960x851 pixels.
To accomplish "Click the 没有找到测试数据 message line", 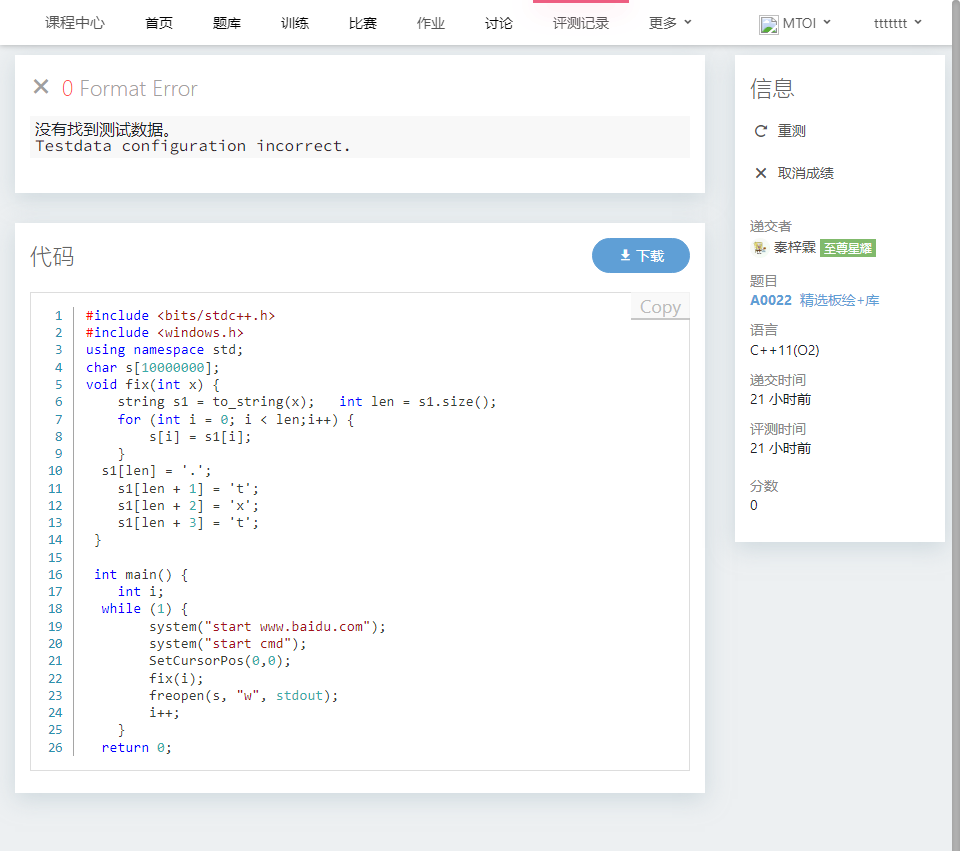I will pyautogui.click(x=102, y=129).
